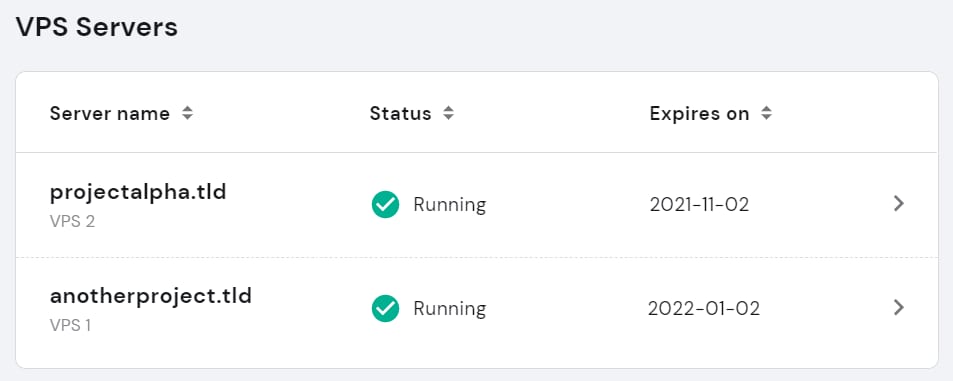Click Running status of projectalpha.tld

pyautogui.click(x=450, y=205)
